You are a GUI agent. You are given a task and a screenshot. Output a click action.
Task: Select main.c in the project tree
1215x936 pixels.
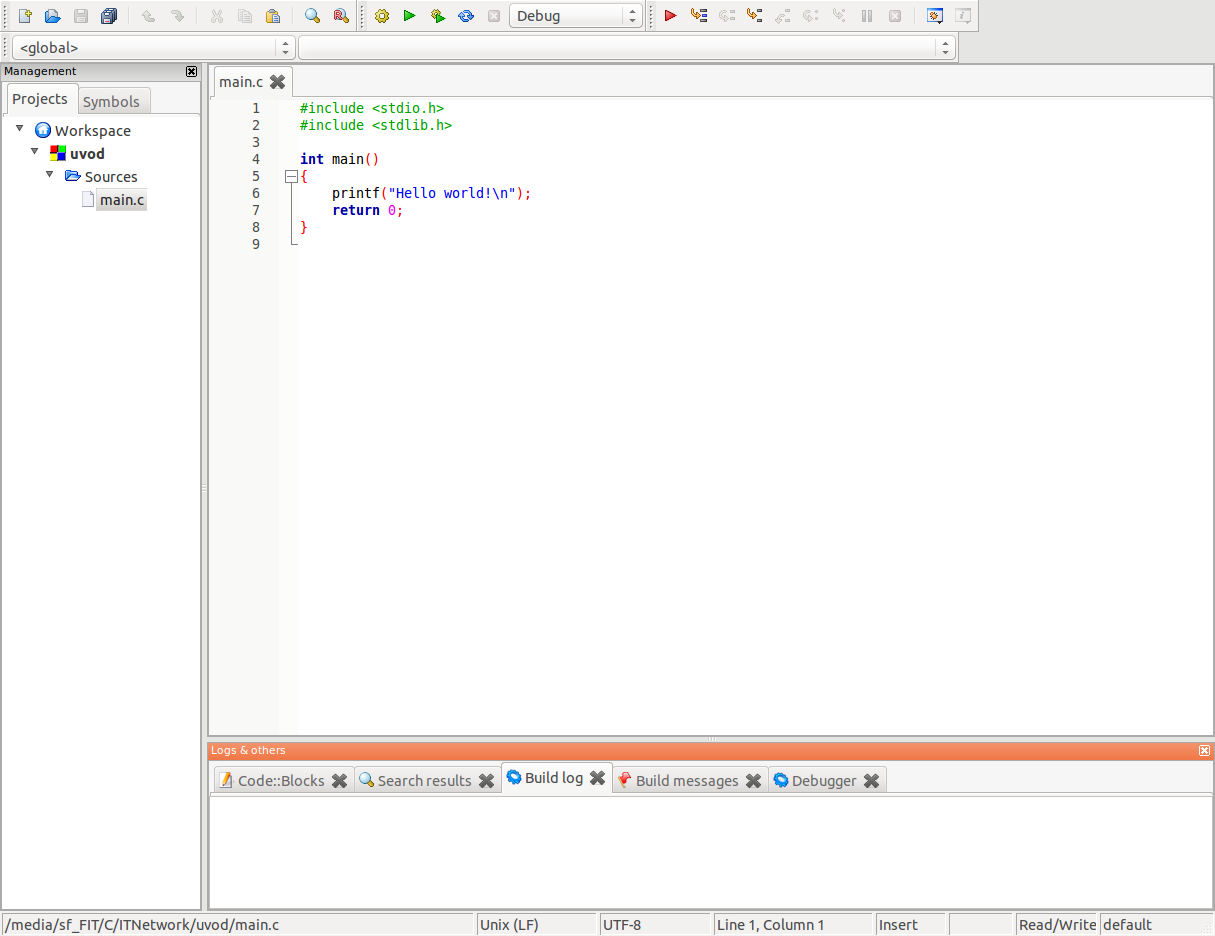coord(121,200)
